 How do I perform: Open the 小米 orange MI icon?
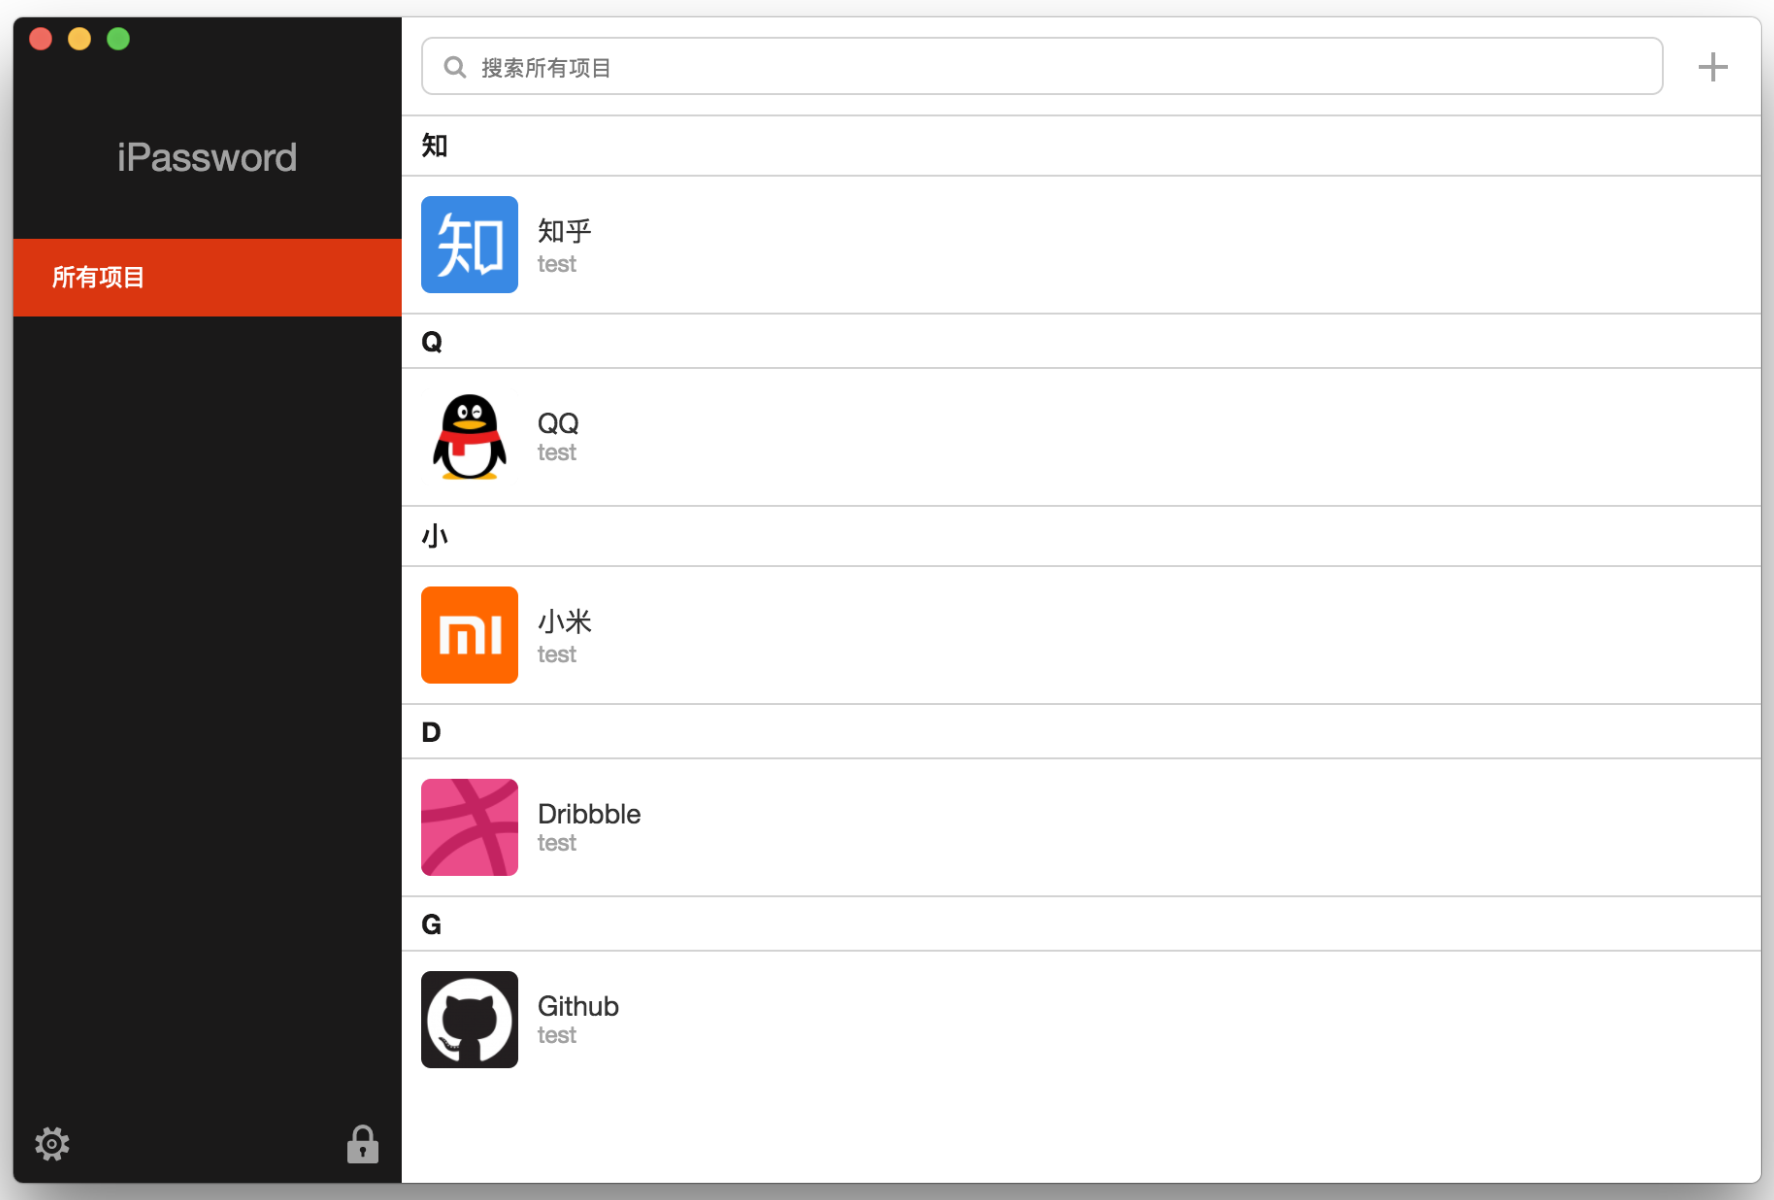[469, 635]
